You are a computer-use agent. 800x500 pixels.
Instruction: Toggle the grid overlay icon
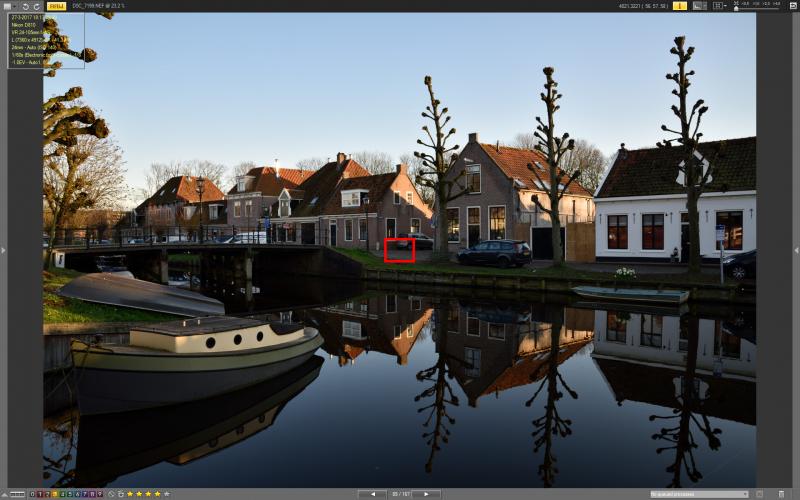(x=718, y=6)
